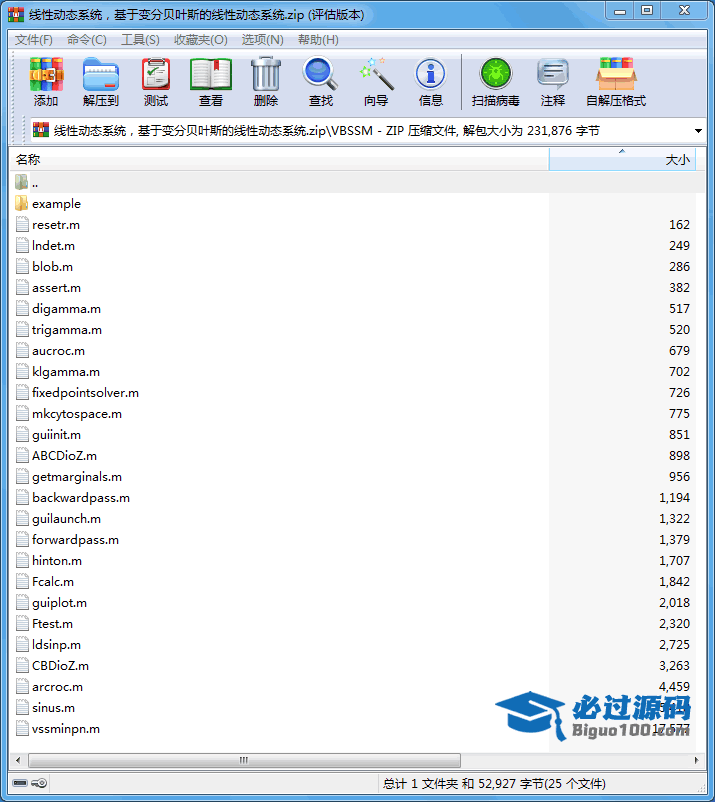Select file Ftest.m
The image size is (715, 802).
coord(52,623)
